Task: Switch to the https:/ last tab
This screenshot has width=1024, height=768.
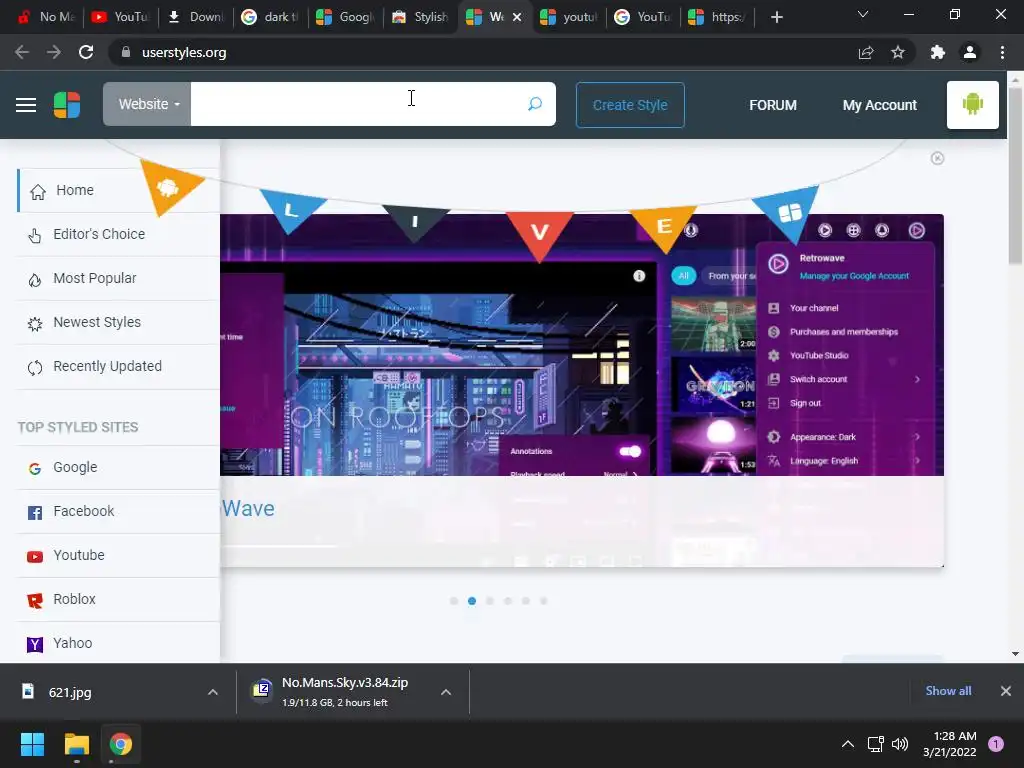Action: [718, 17]
